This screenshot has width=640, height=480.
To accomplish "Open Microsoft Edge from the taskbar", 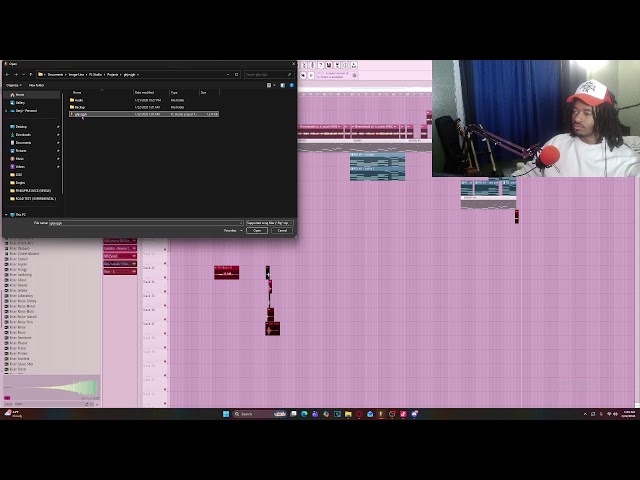I will 304,414.
